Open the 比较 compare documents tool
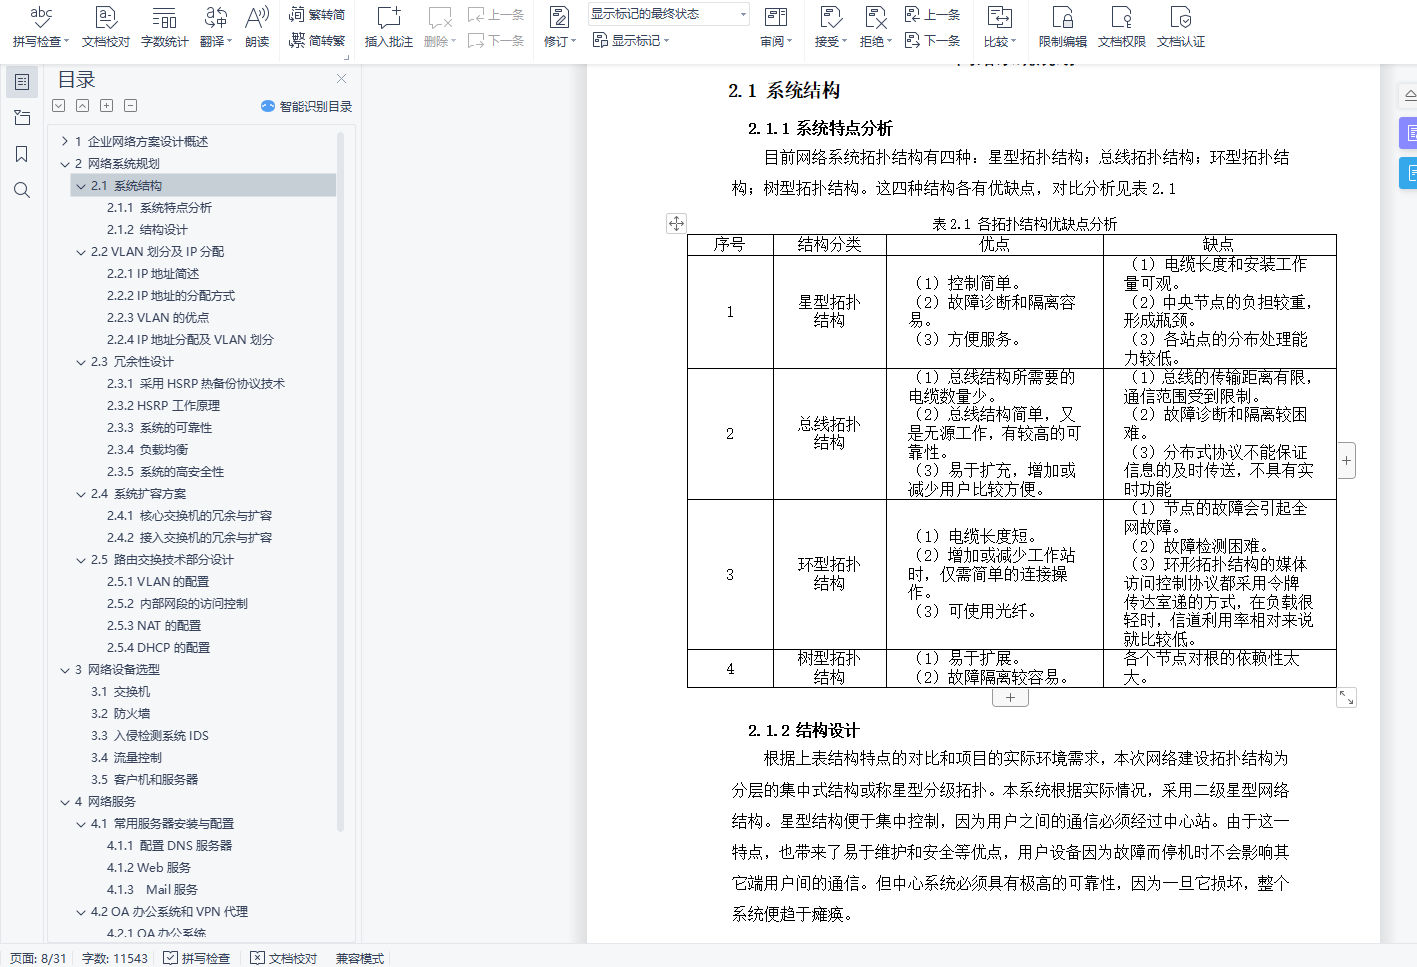 (999, 27)
